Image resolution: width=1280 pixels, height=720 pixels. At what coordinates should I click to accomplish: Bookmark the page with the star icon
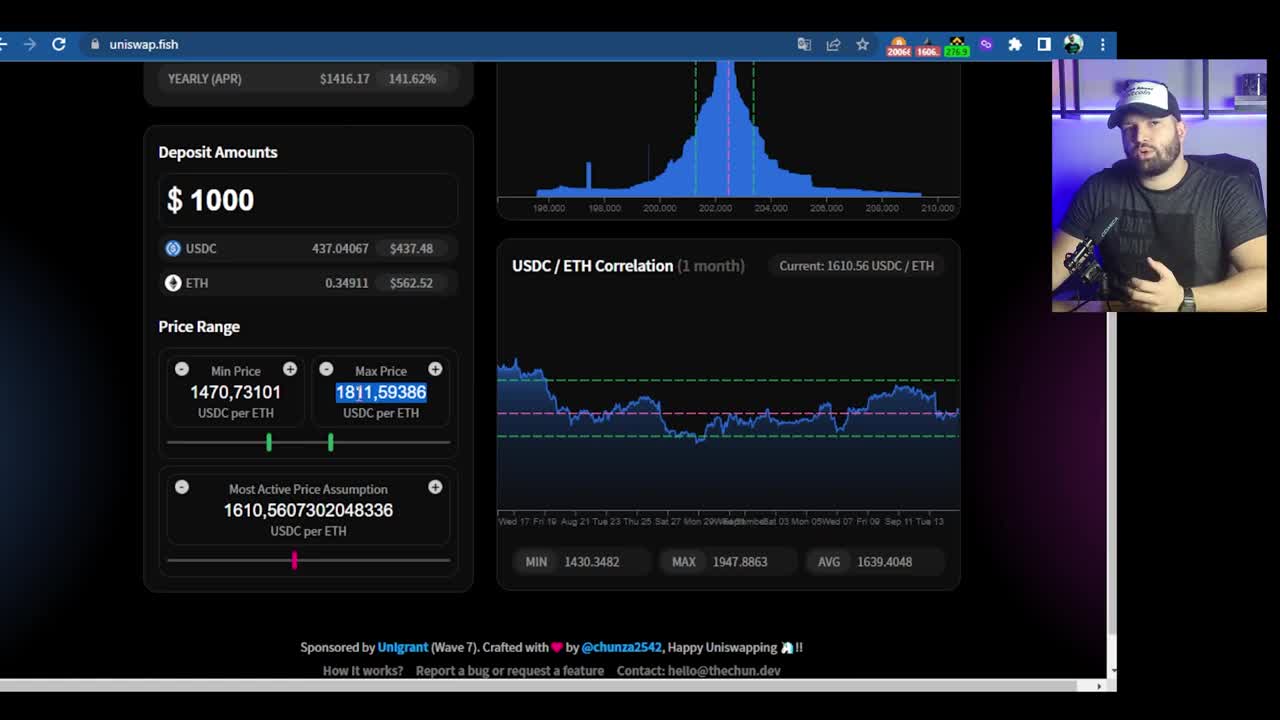(862, 44)
